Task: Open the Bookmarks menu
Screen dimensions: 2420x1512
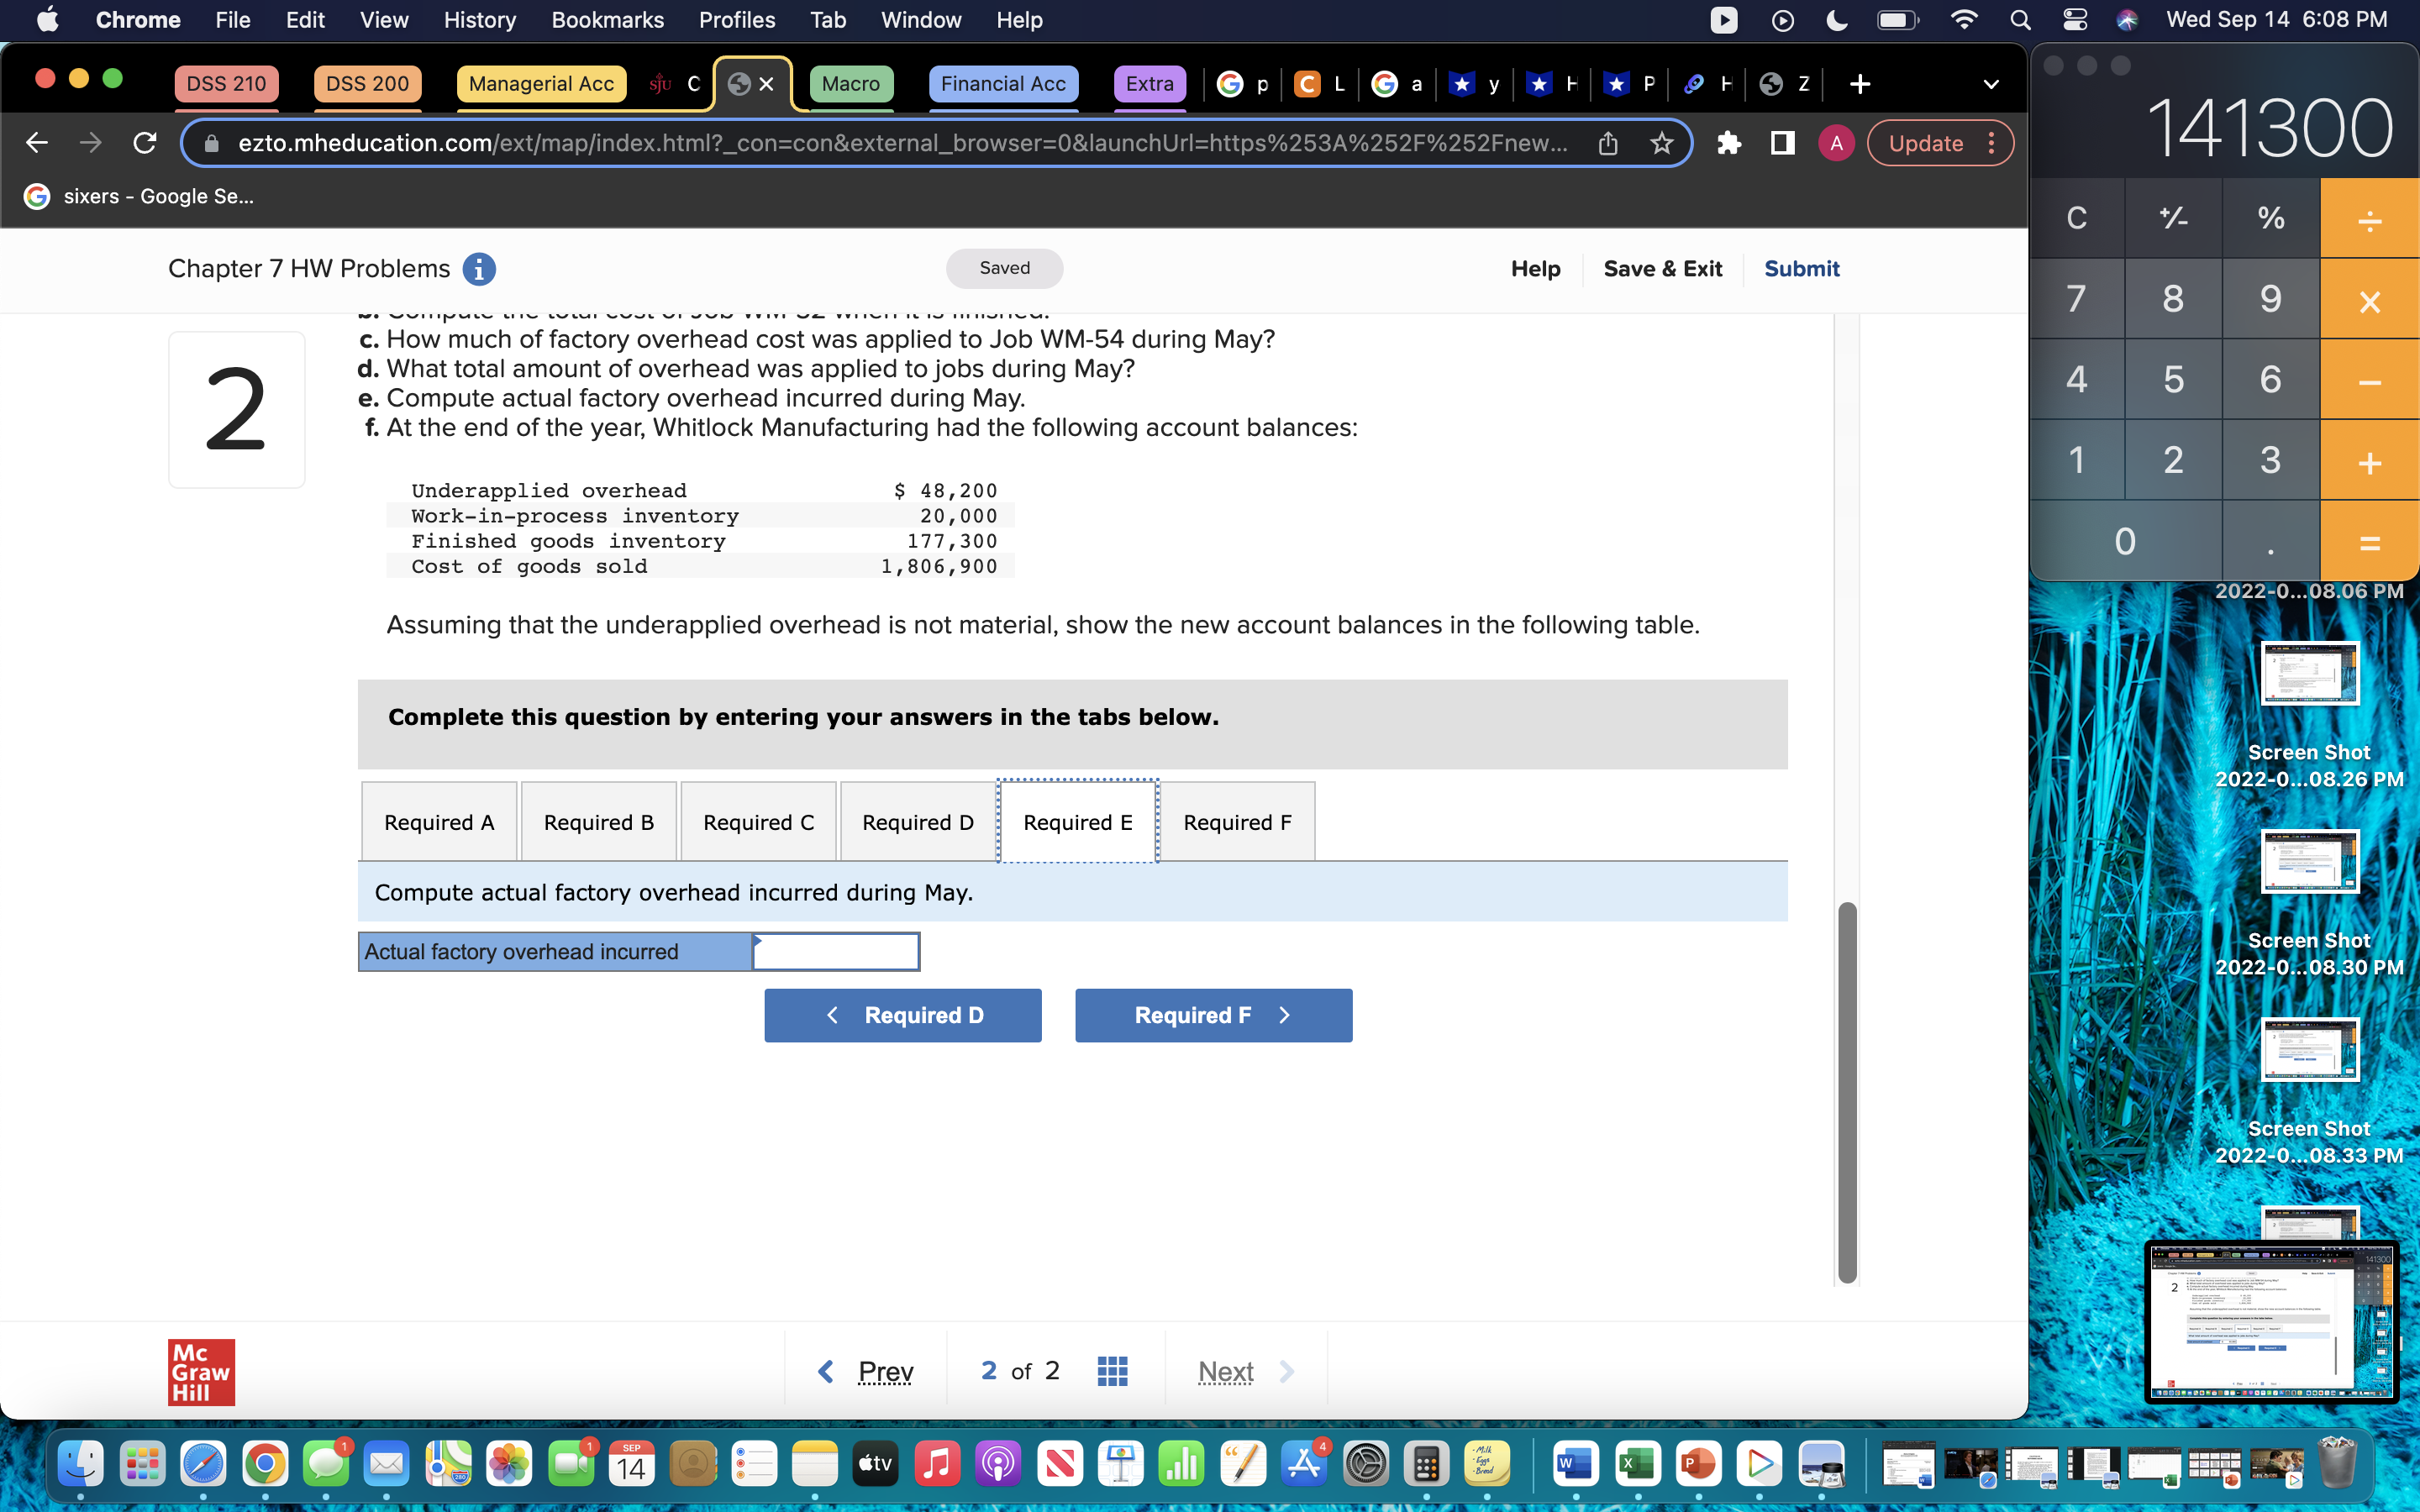Action: point(607,19)
